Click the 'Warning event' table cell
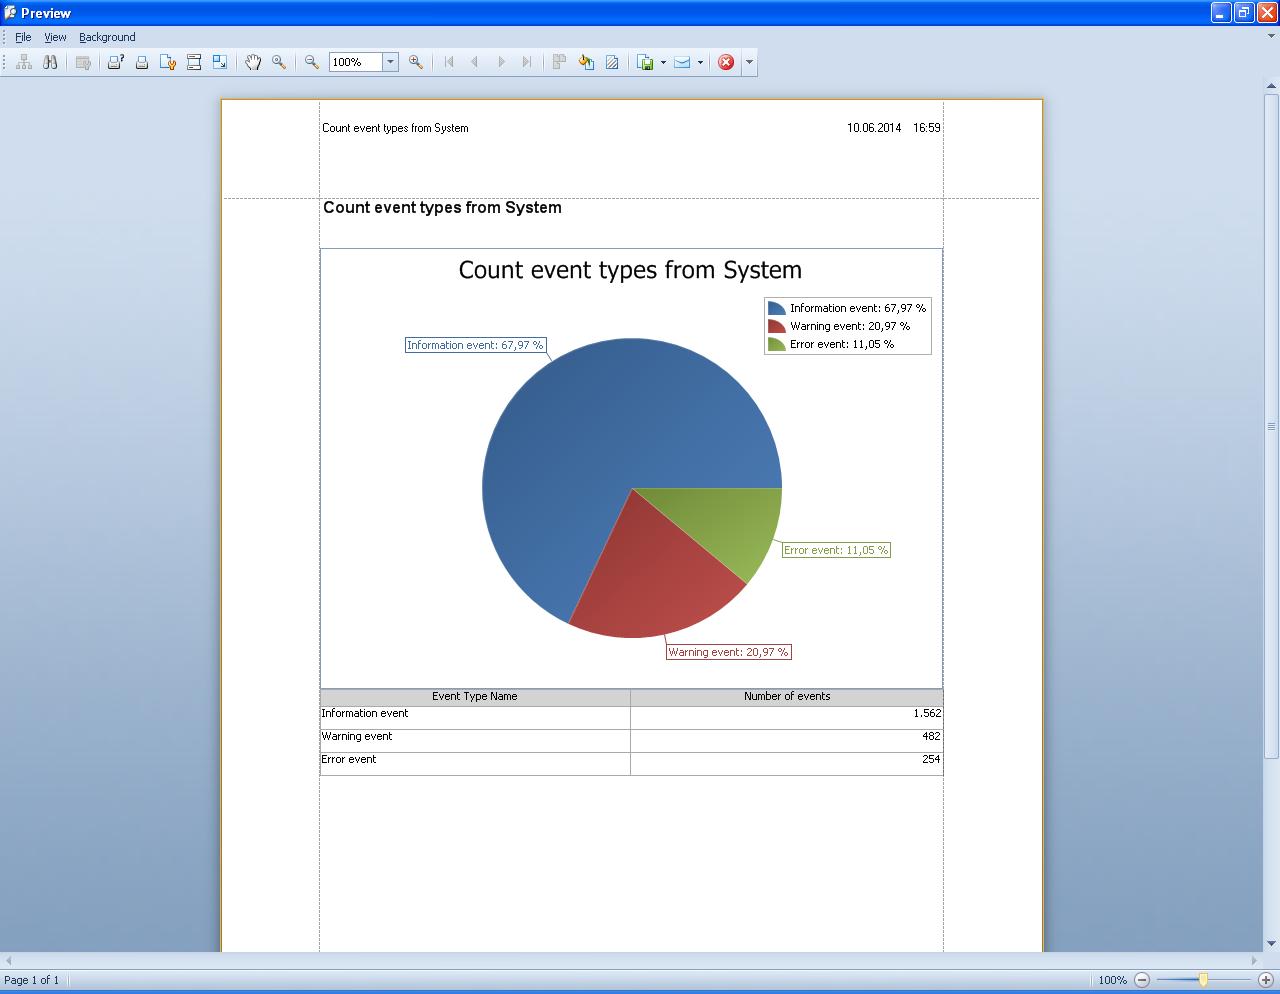The image size is (1280, 994). (x=475, y=741)
